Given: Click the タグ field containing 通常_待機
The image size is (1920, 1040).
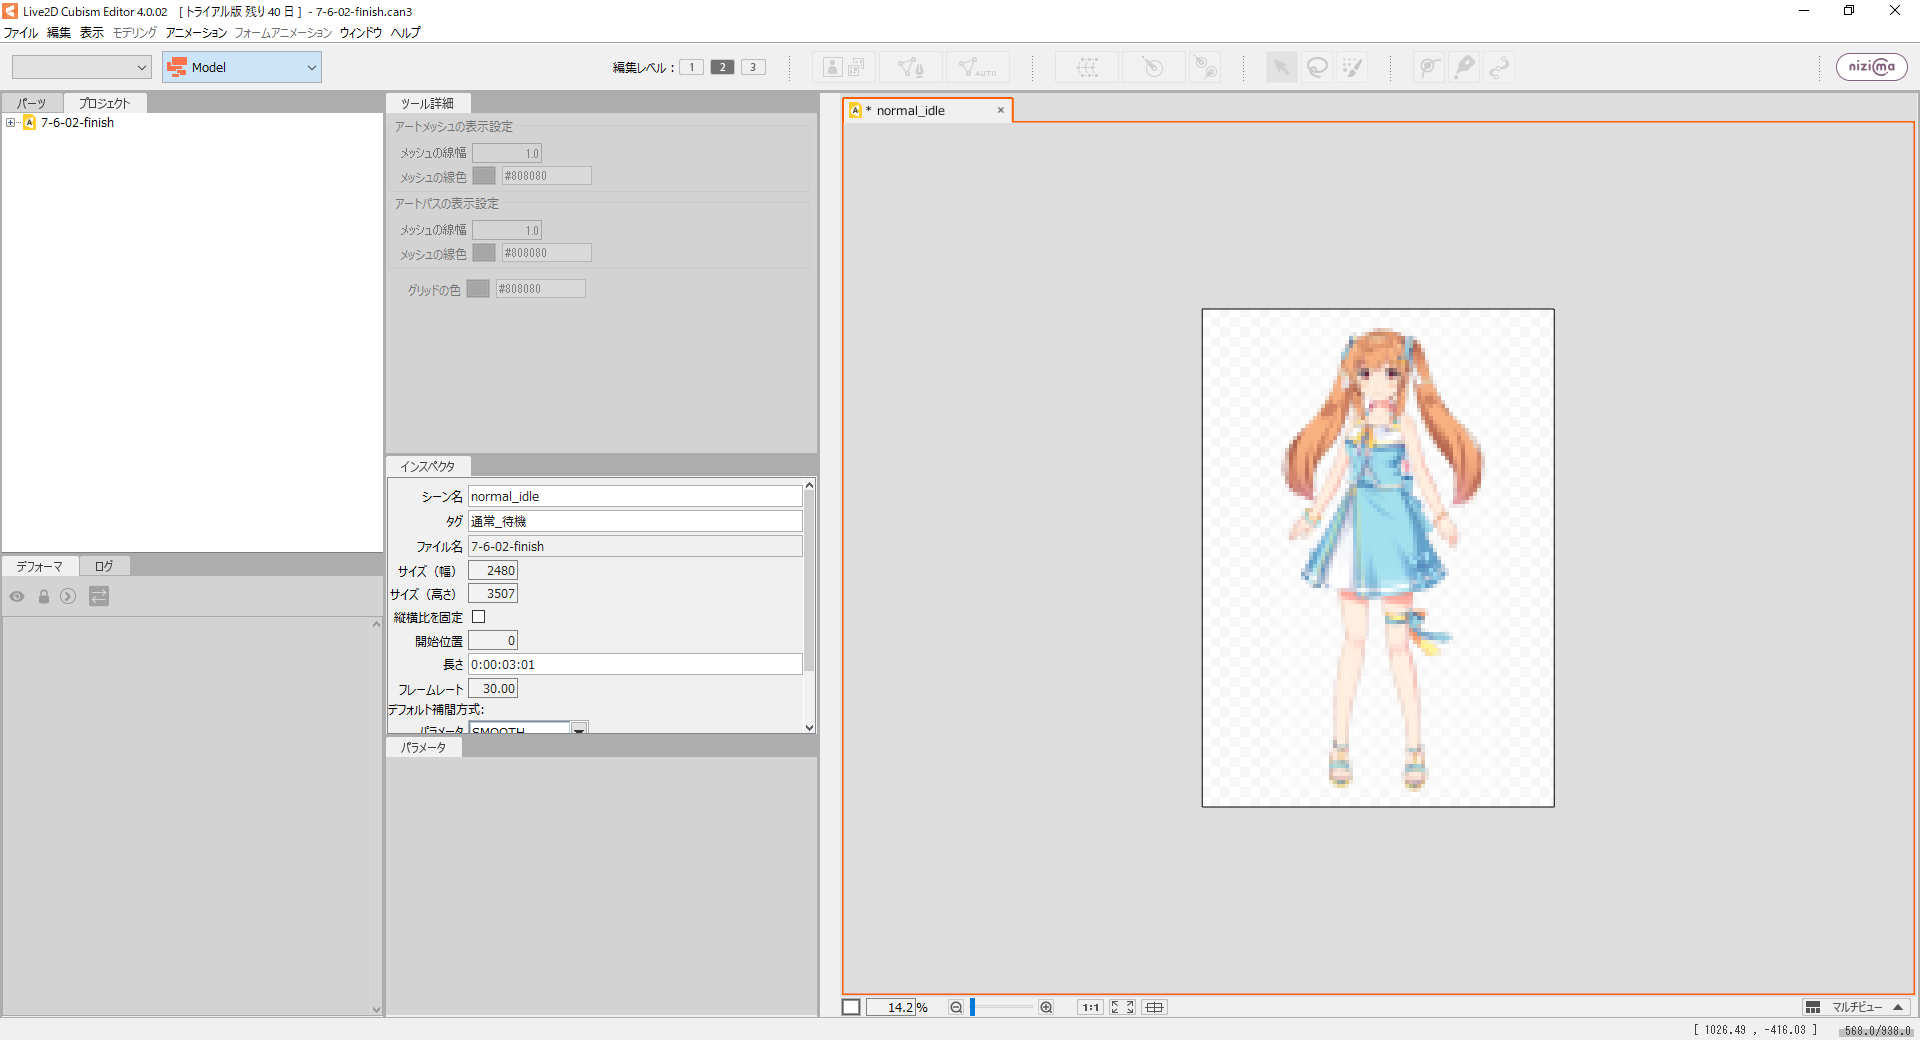Looking at the screenshot, I should (635, 521).
